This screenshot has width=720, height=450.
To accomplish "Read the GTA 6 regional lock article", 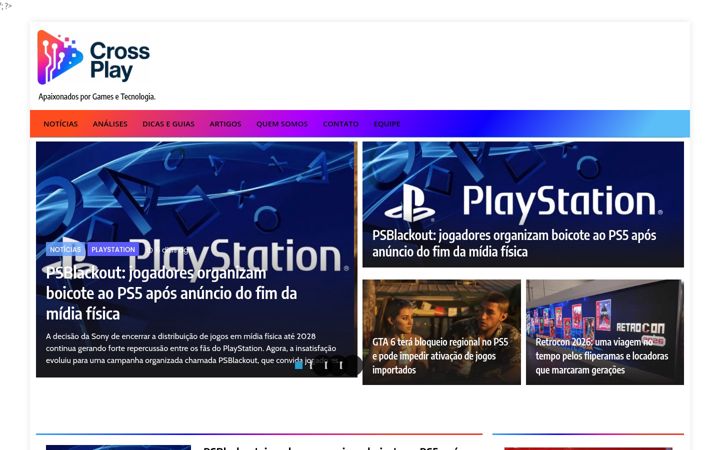I will point(440,356).
